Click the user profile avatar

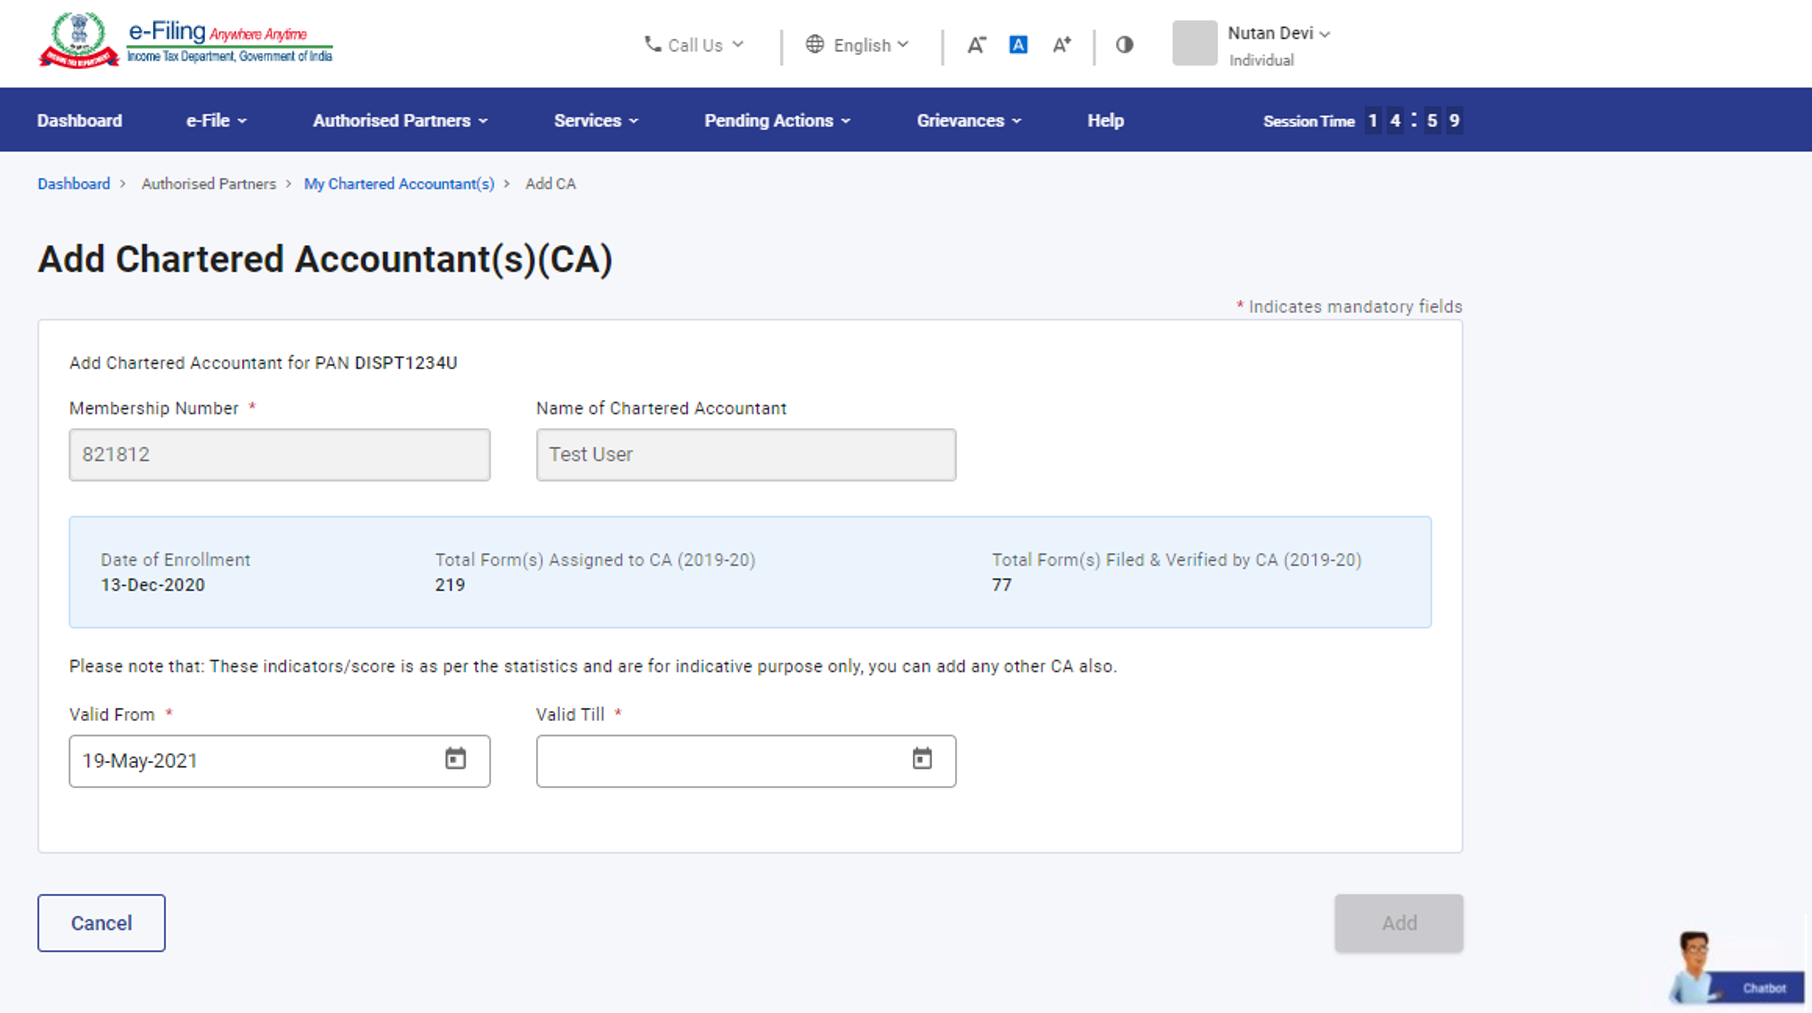point(1194,44)
